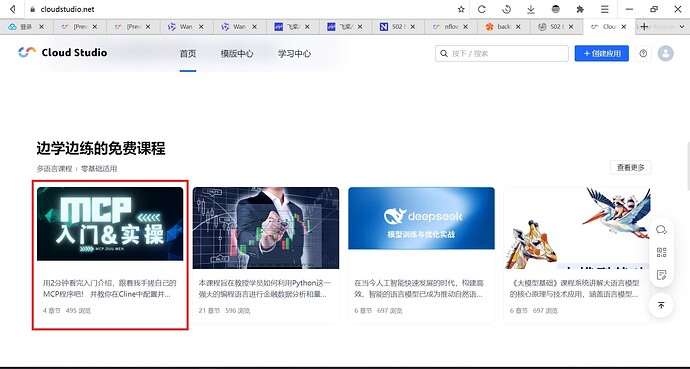Viewport: 690px width, 369px height.
Task: Go back using the browser back arrow
Action: pos(13,9)
